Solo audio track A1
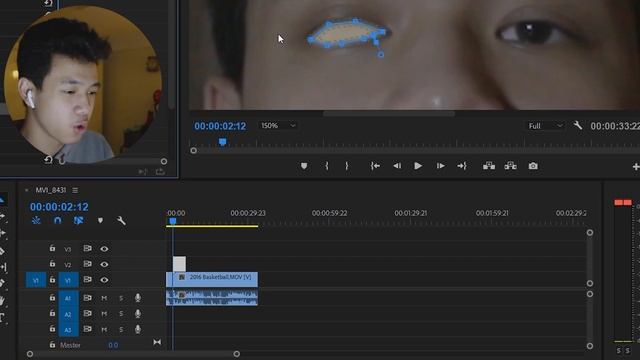The height and width of the screenshot is (360, 640). (x=121, y=298)
